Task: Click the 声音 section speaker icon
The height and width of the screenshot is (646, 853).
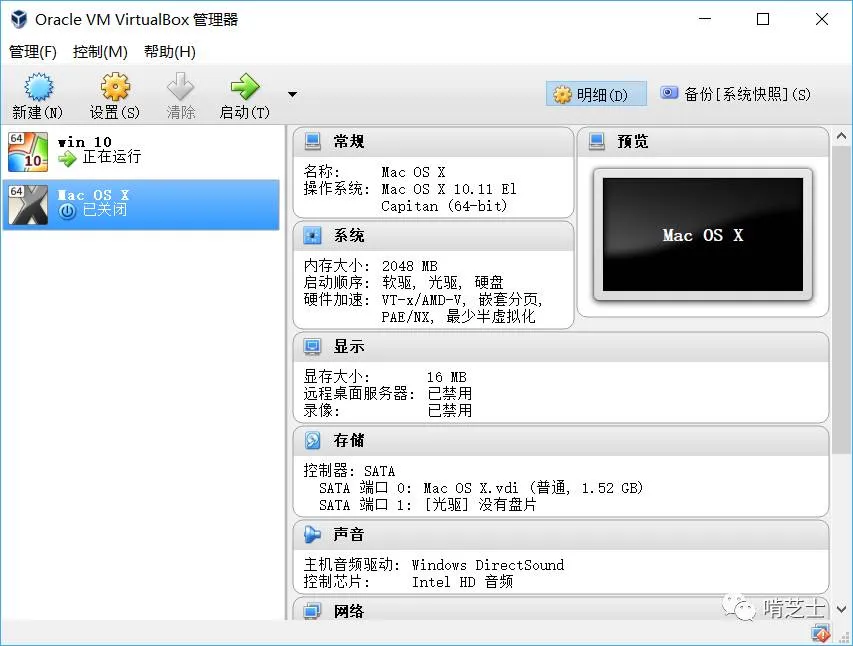Action: coord(313,534)
